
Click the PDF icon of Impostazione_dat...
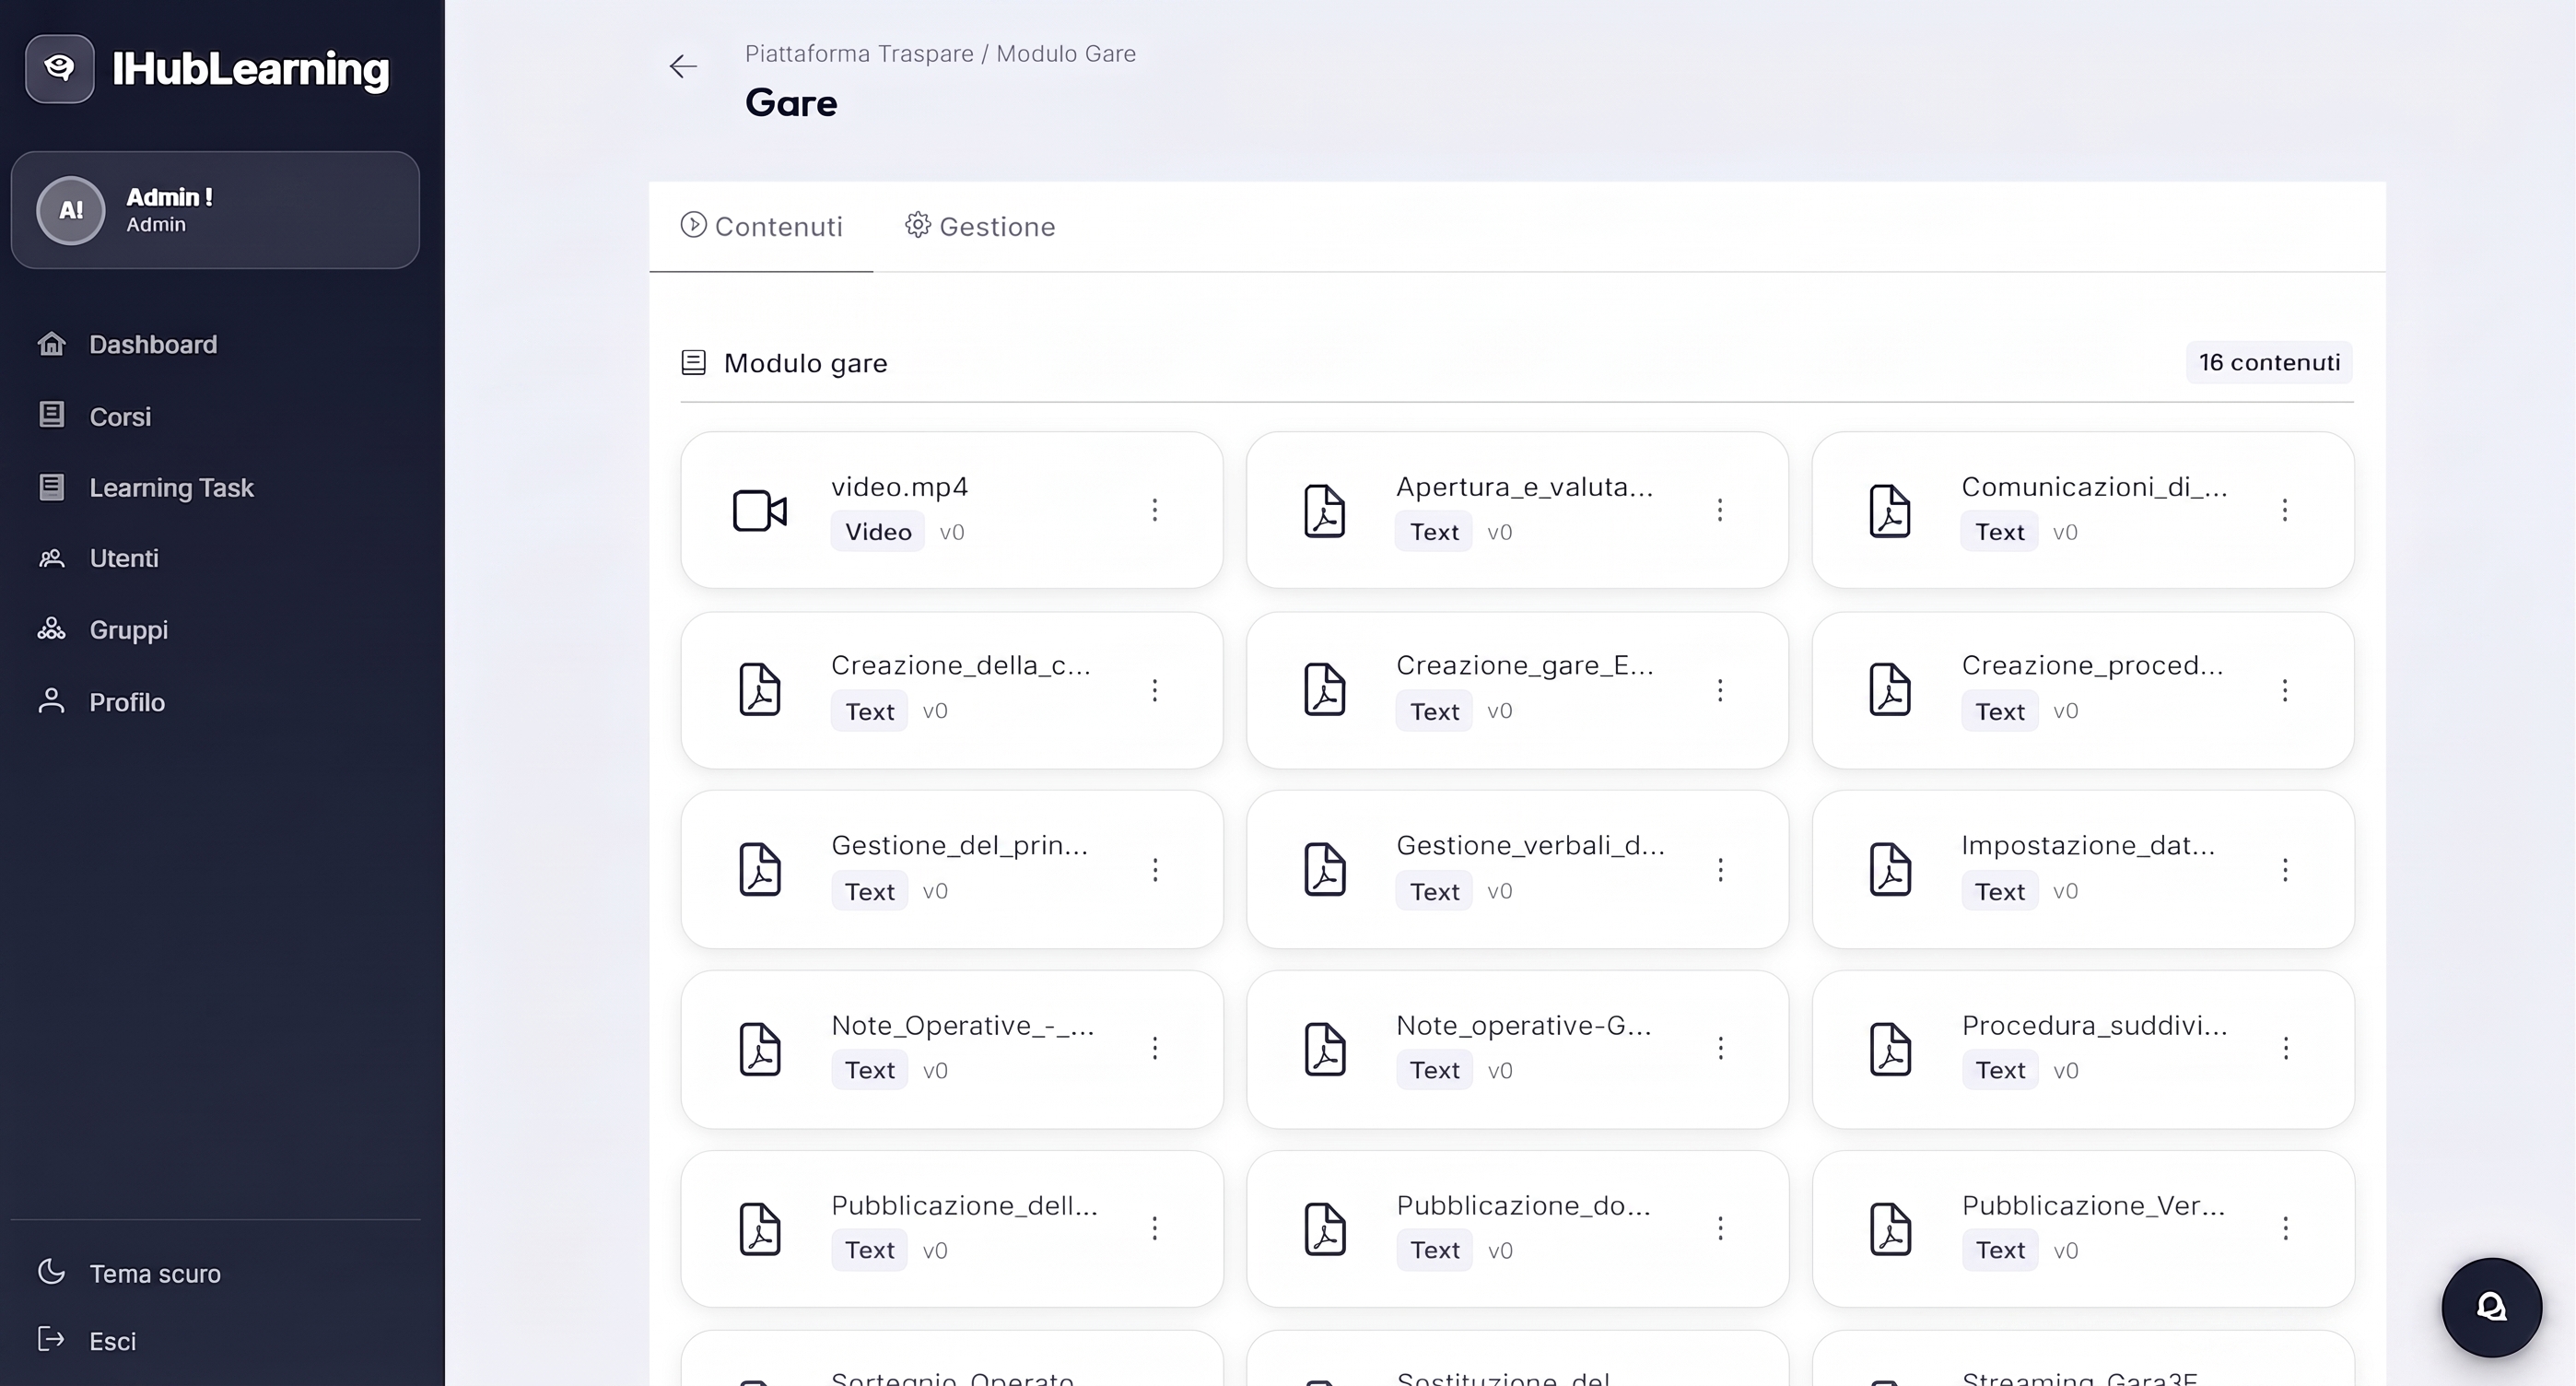[x=1890, y=870]
